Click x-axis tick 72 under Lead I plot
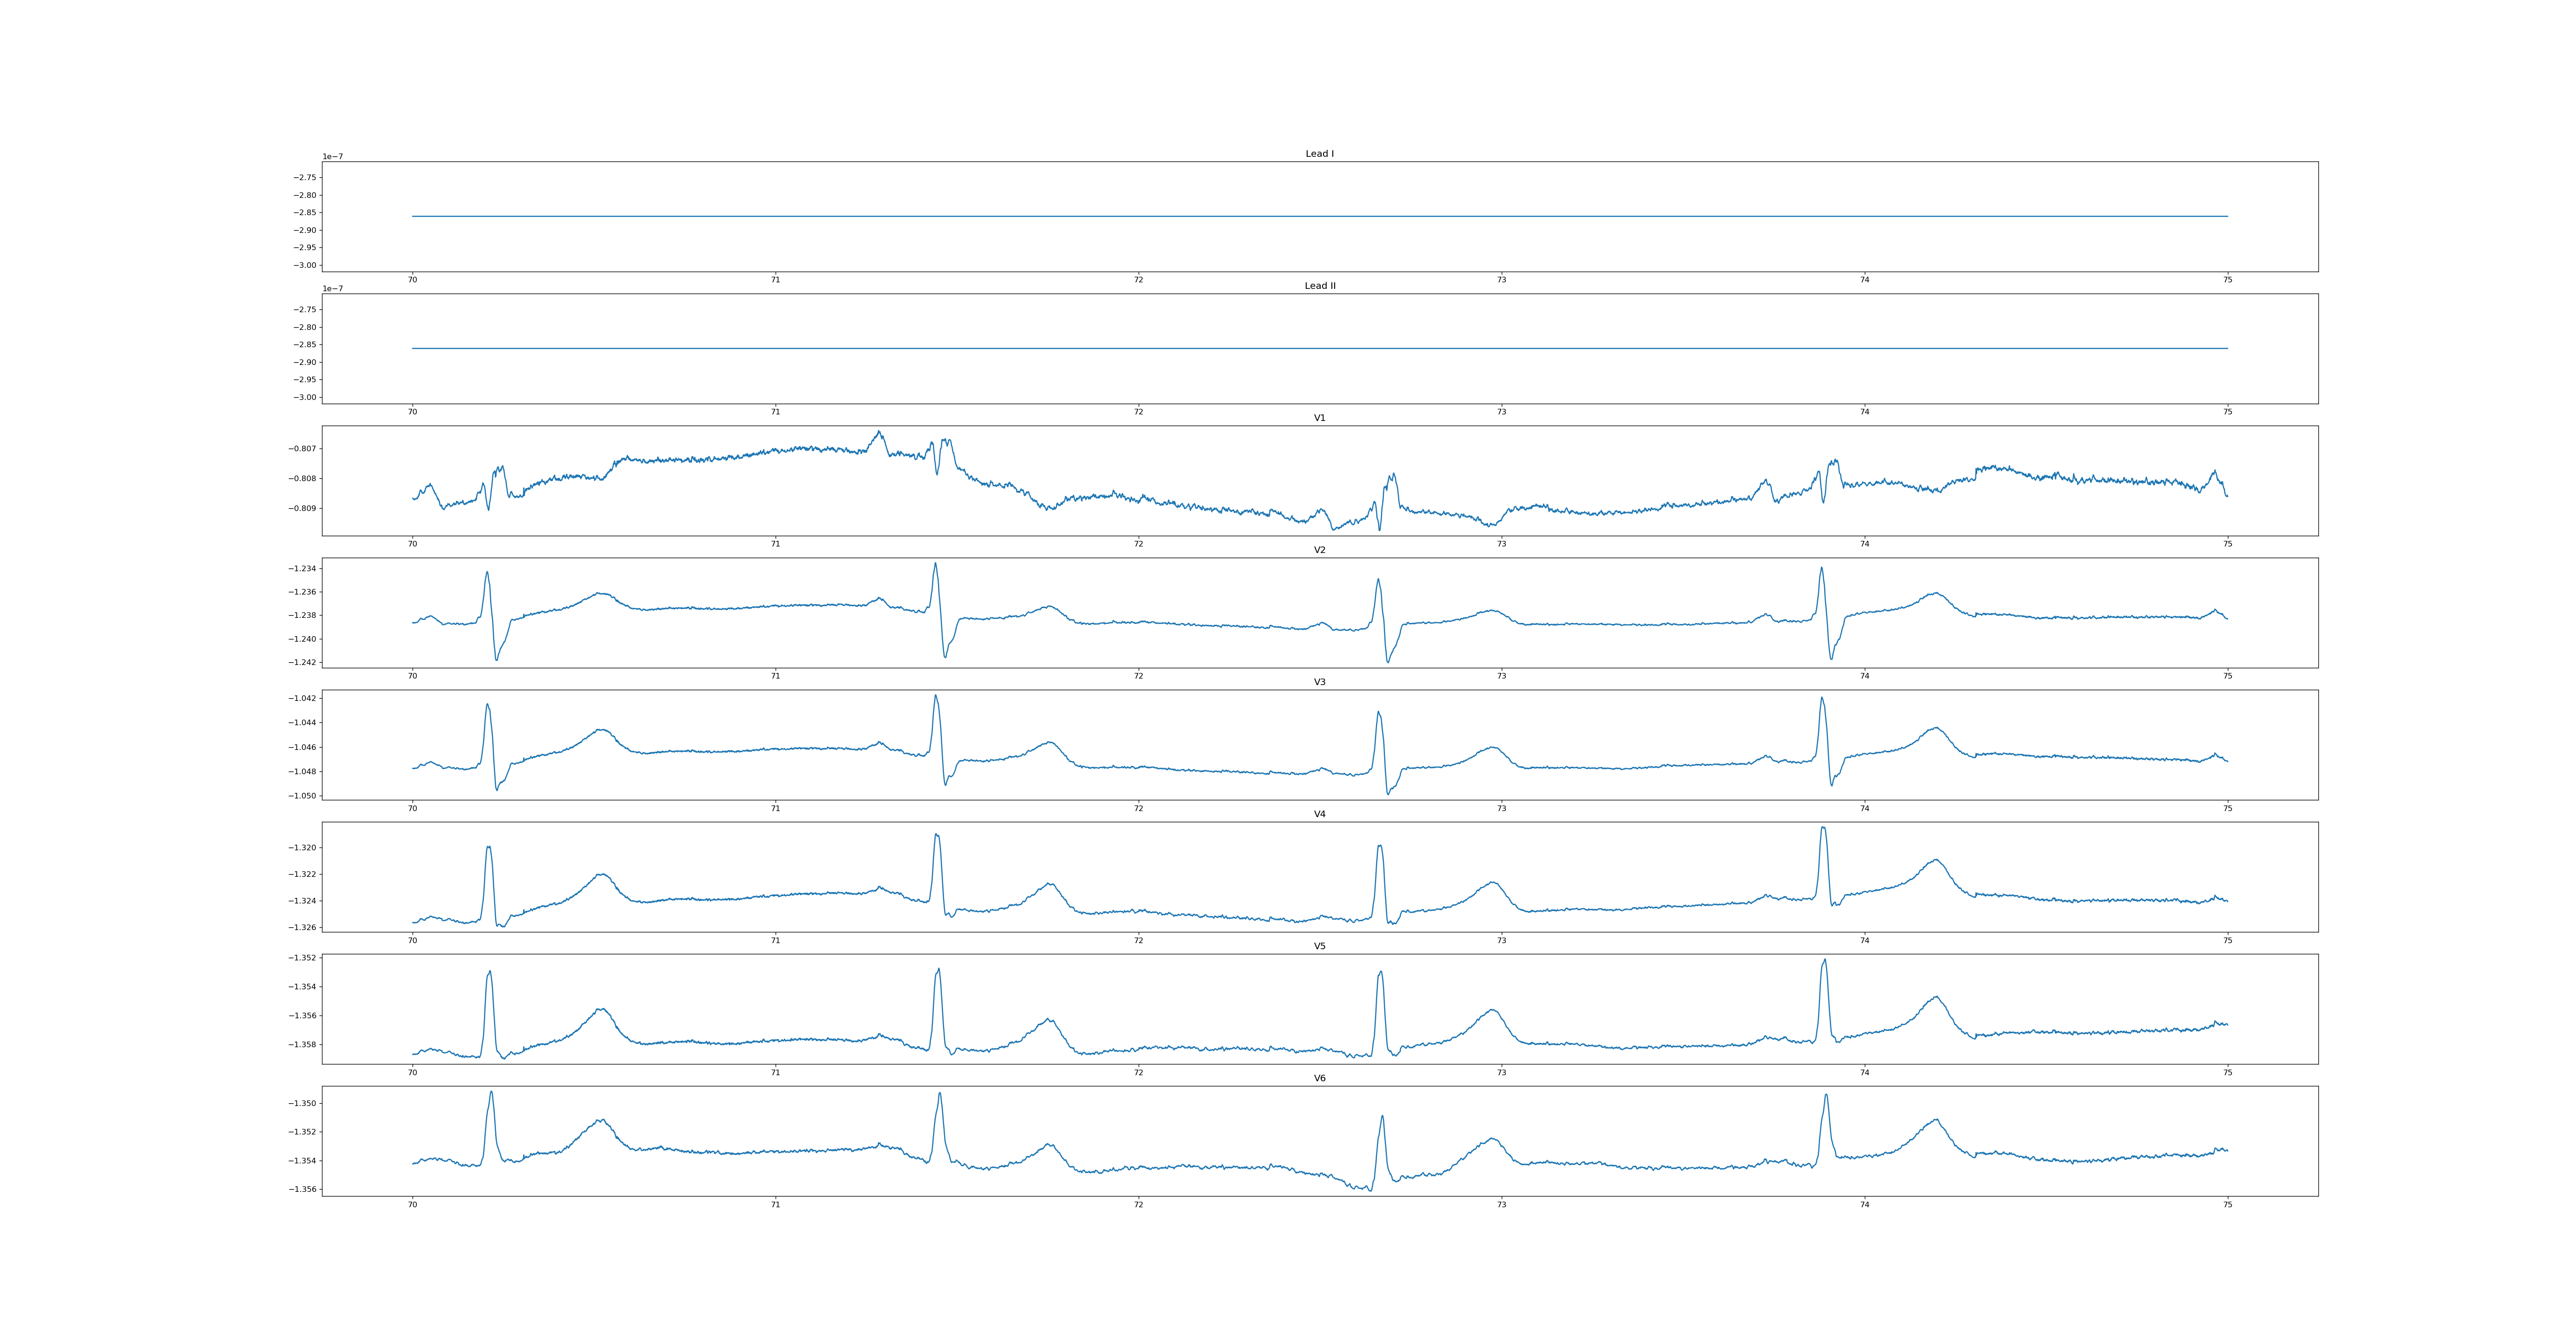The image size is (2576, 1344). pyautogui.click(x=1138, y=280)
